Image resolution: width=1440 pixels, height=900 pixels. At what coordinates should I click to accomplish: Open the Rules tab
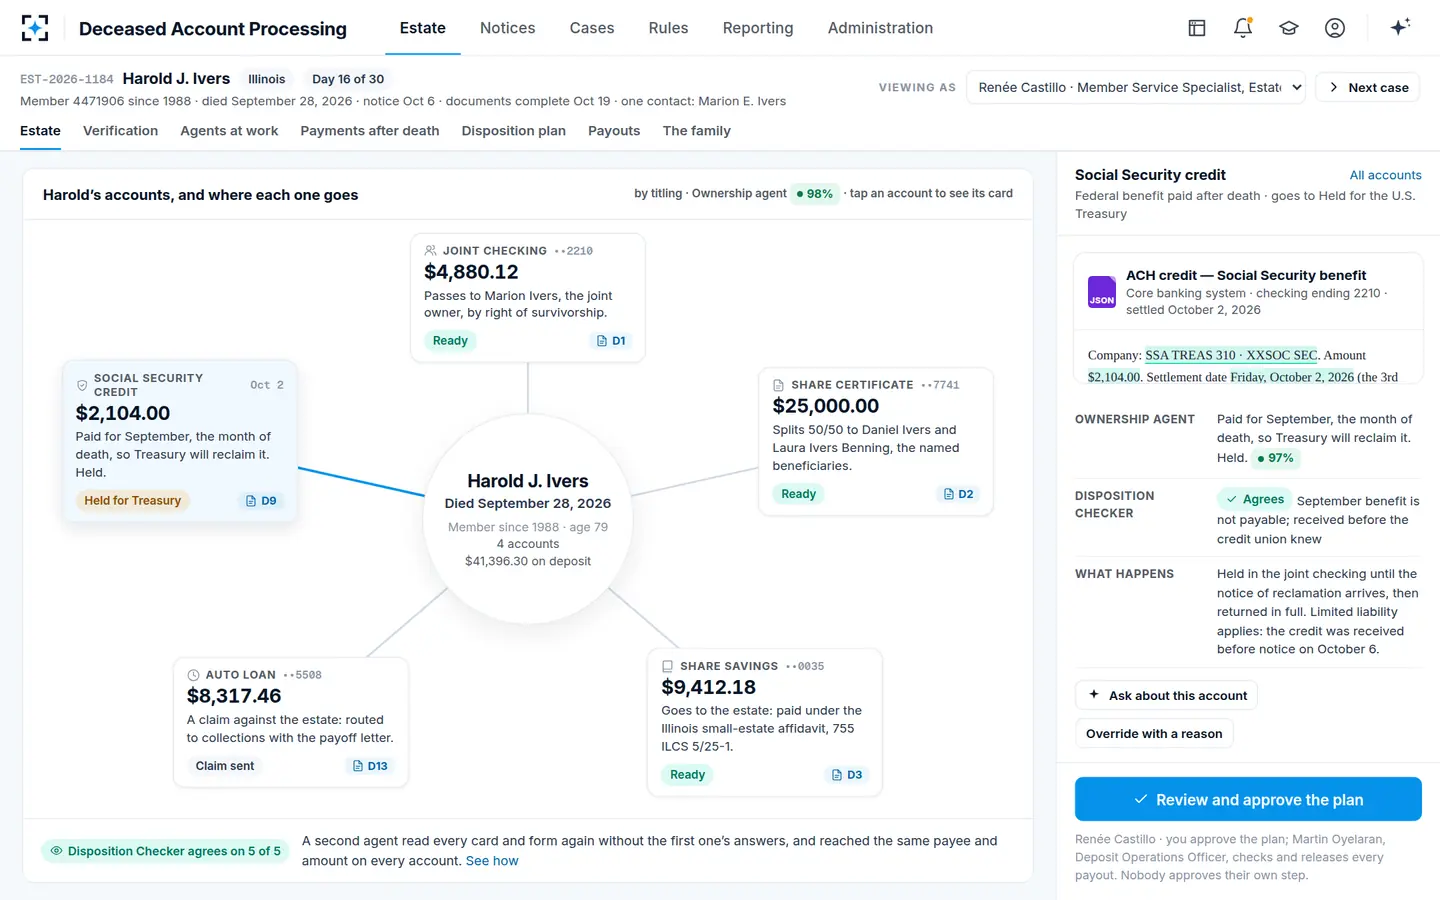[668, 28]
